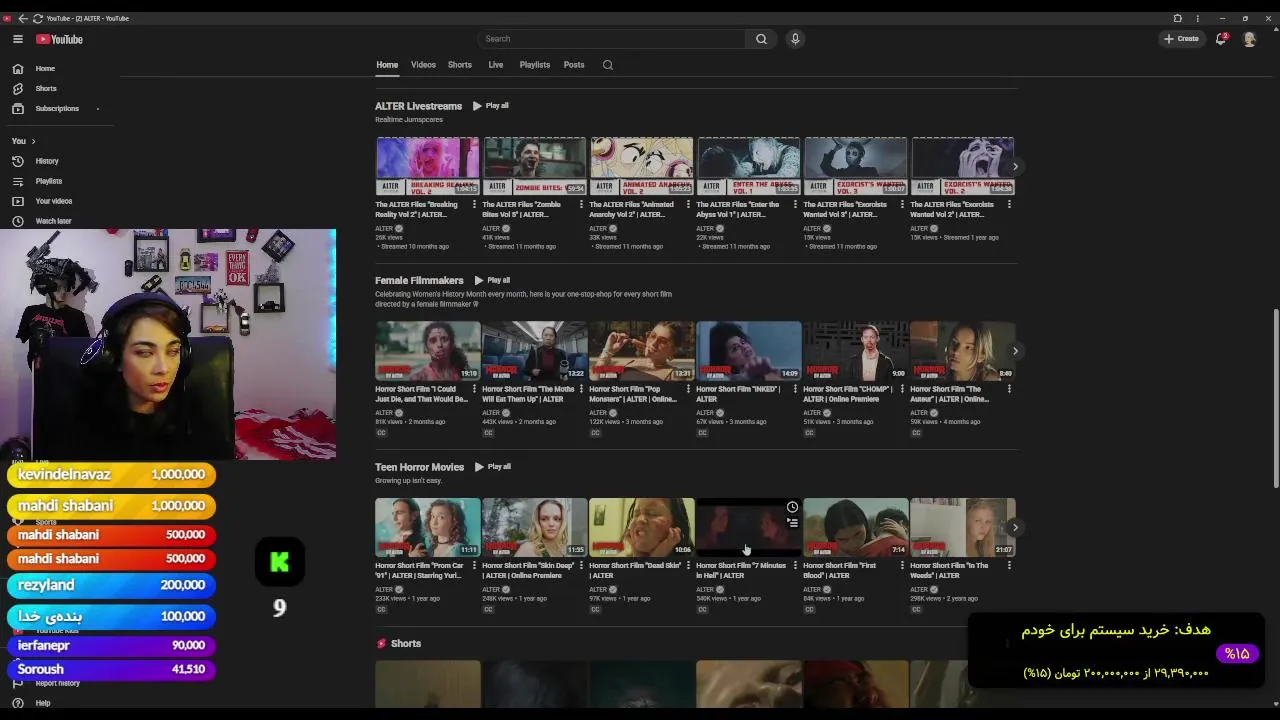Open Your videos in the sidebar
The width and height of the screenshot is (1280, 720).
pos(53,201)
